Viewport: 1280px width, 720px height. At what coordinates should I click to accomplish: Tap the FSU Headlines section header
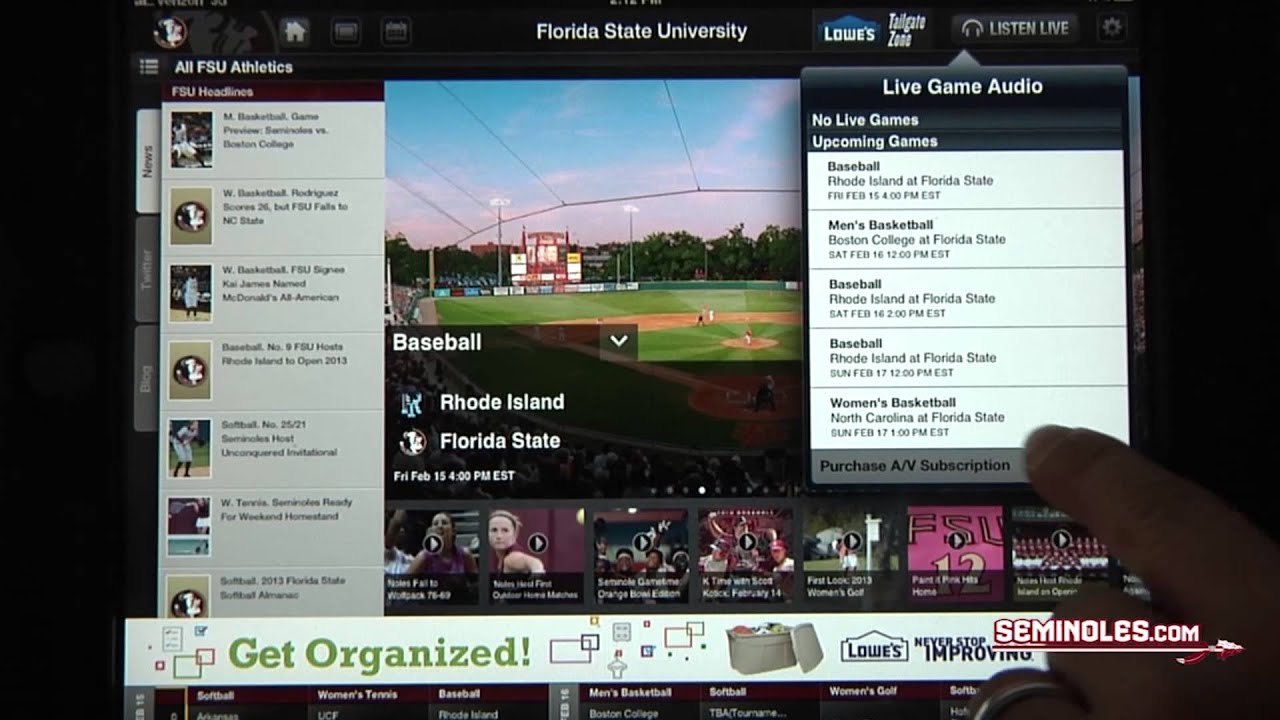(x=272, y=91)
